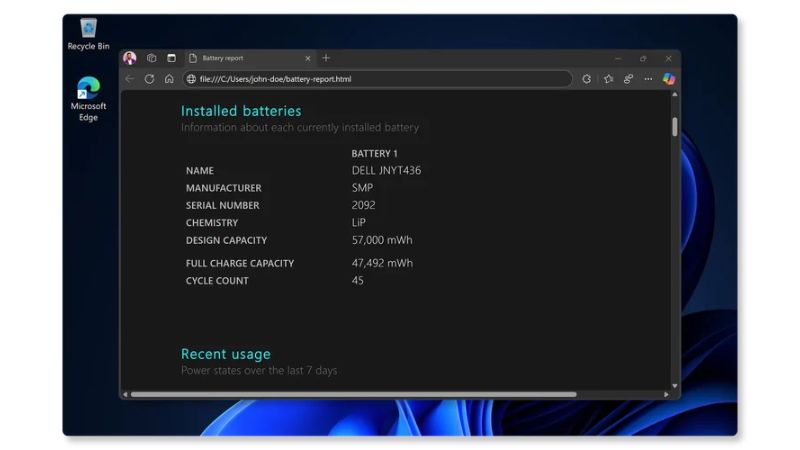The image size is (800, 450).
Task: Open Settings and more ellipsis menu
Action: [648, 79]
